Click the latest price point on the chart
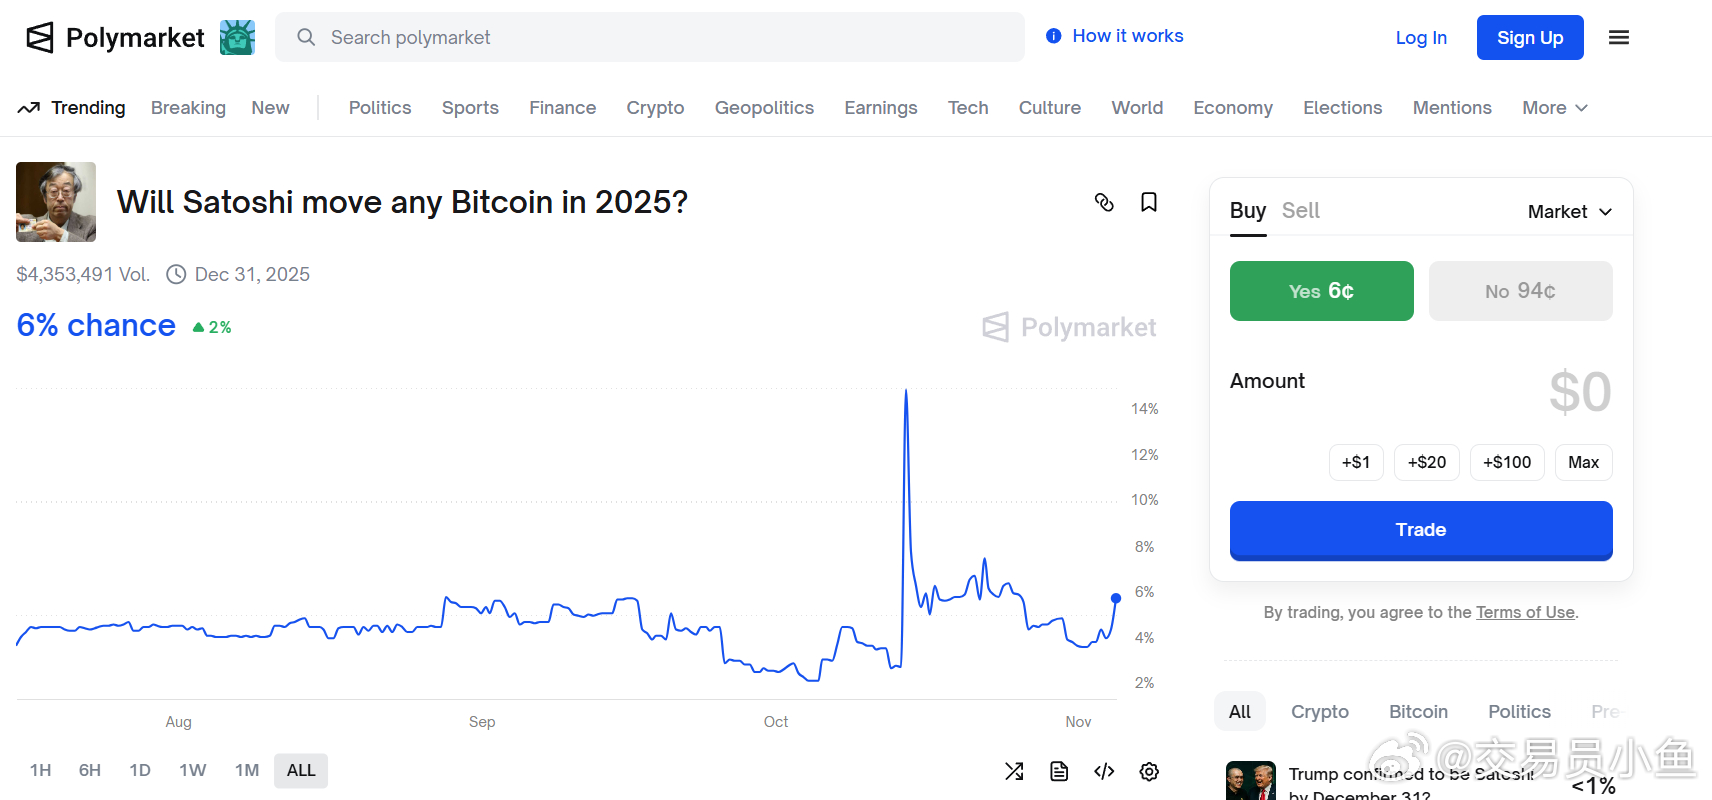1712x800 pixels. pyautogui.click(x=1116, y=598)
